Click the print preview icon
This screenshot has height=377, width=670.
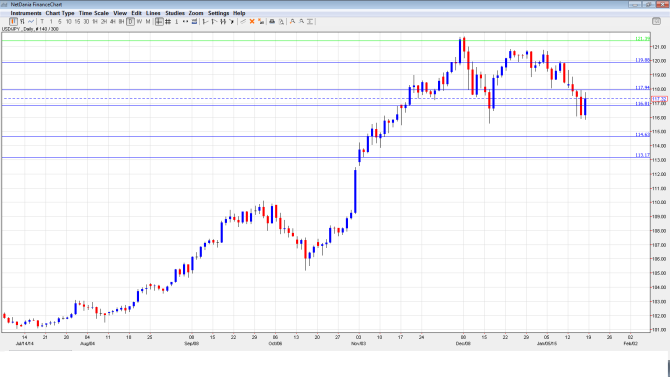[281, 21]
